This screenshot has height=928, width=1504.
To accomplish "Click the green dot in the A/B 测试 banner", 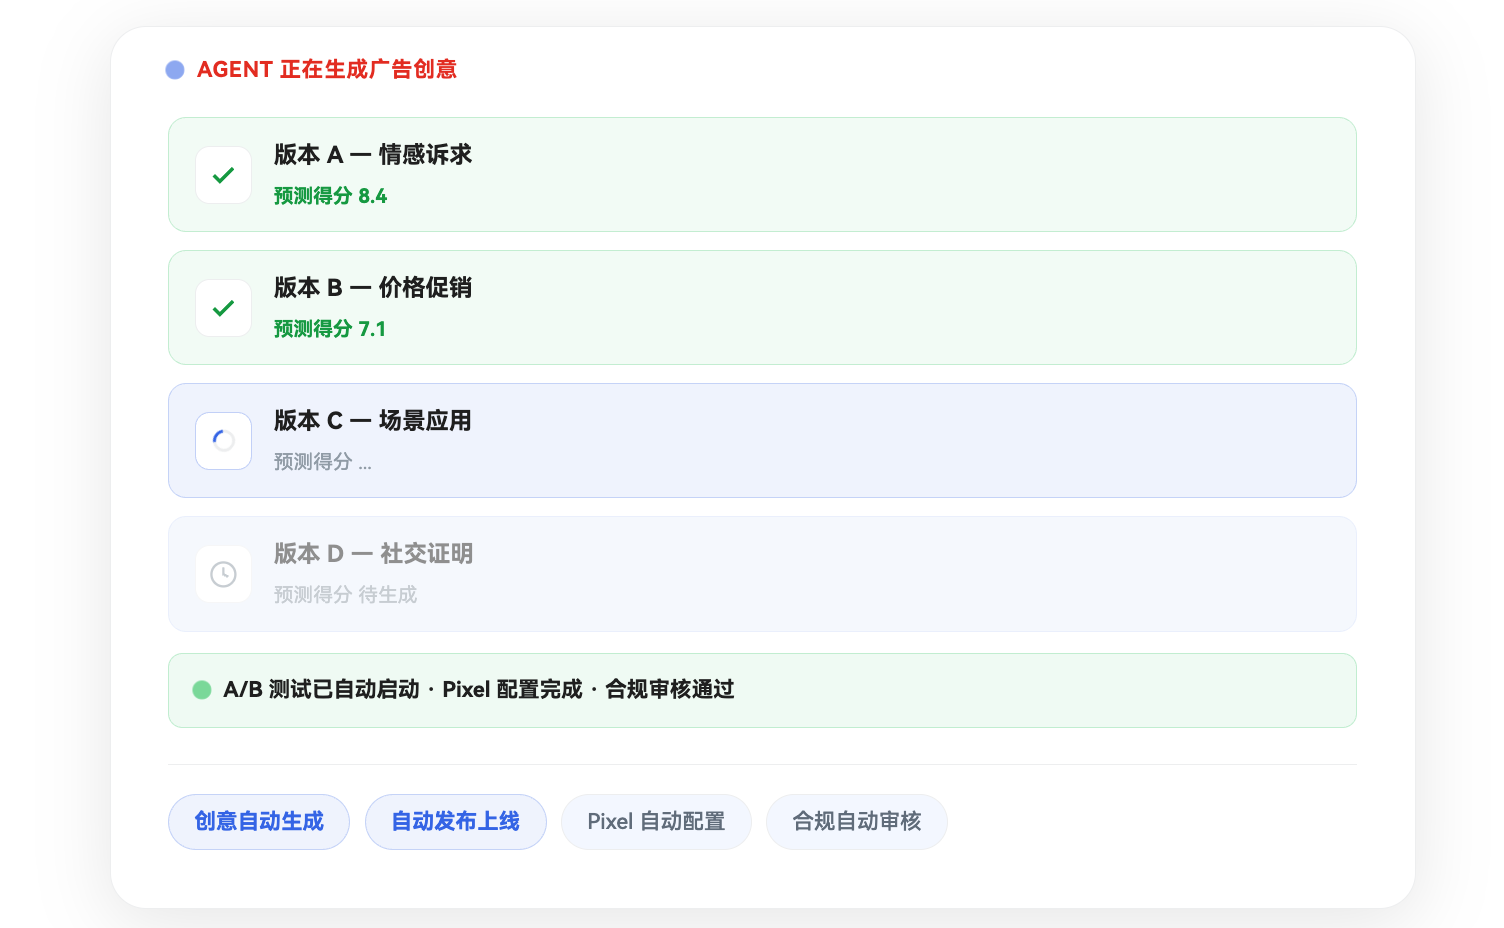I will pos(202,690).
